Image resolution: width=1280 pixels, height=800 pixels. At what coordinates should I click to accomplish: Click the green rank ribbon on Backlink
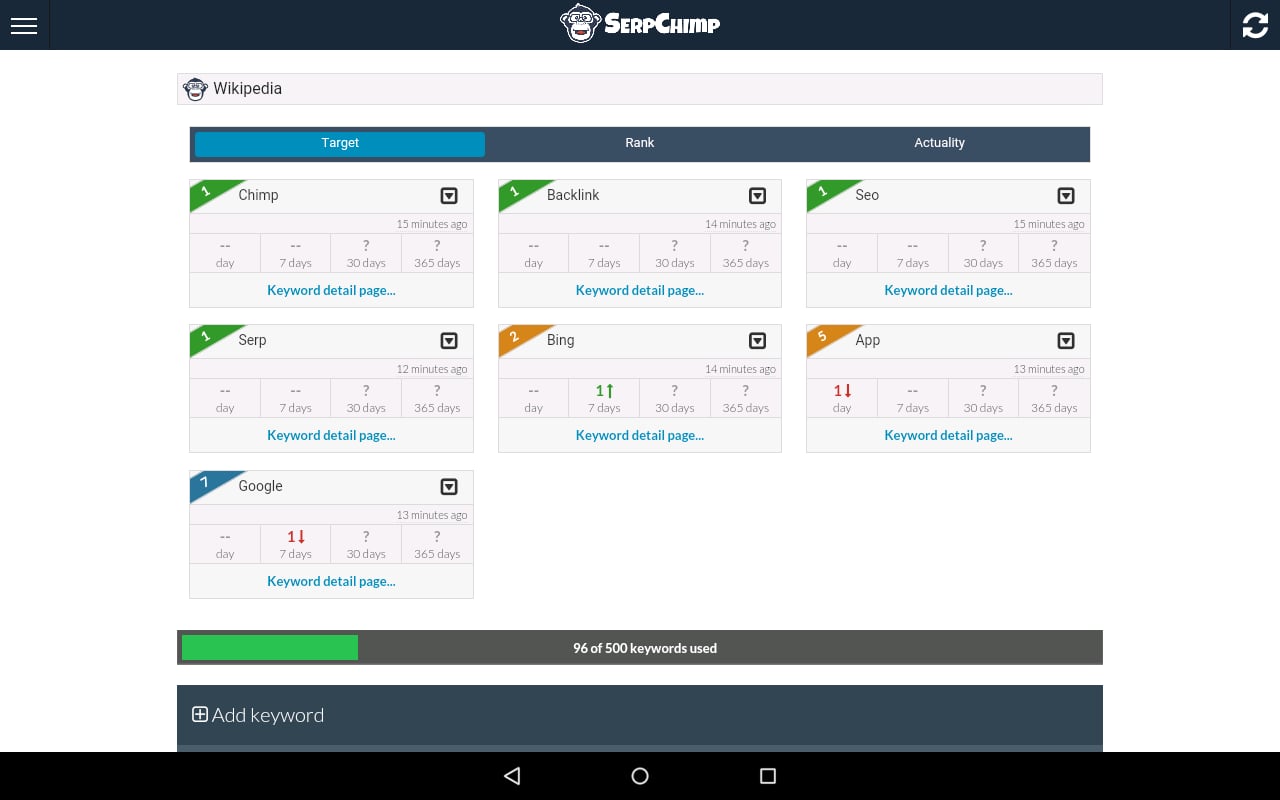click(x=518, y=192)
